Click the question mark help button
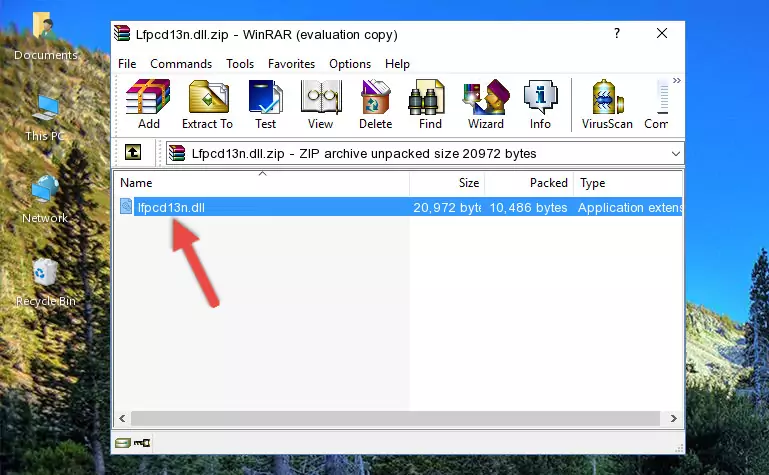This screenshot has height=475, width=769. point(617,33)
